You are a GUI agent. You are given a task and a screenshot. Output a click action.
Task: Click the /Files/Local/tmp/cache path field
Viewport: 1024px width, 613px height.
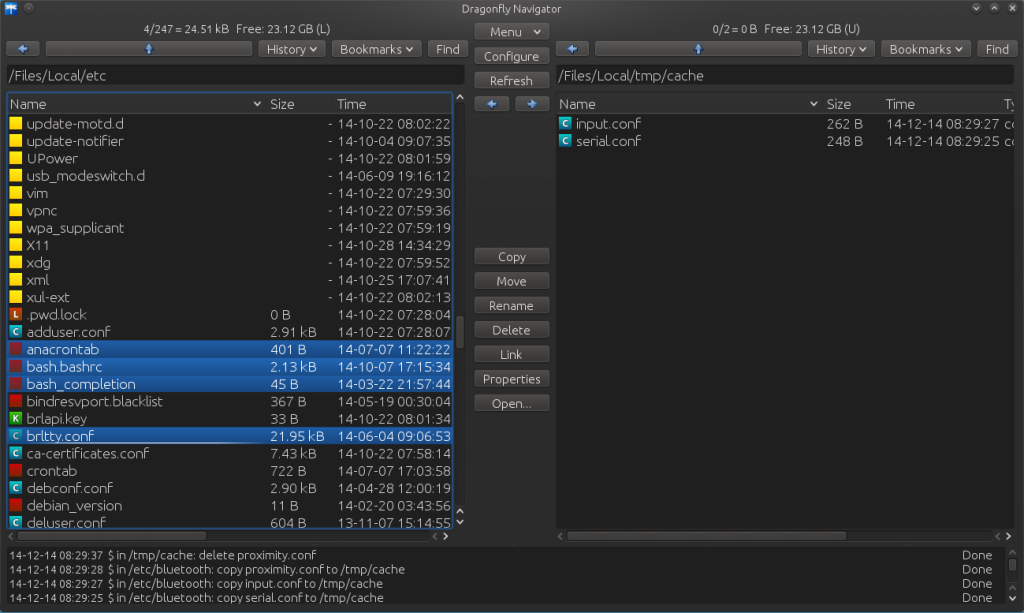(x=785, y=76)
